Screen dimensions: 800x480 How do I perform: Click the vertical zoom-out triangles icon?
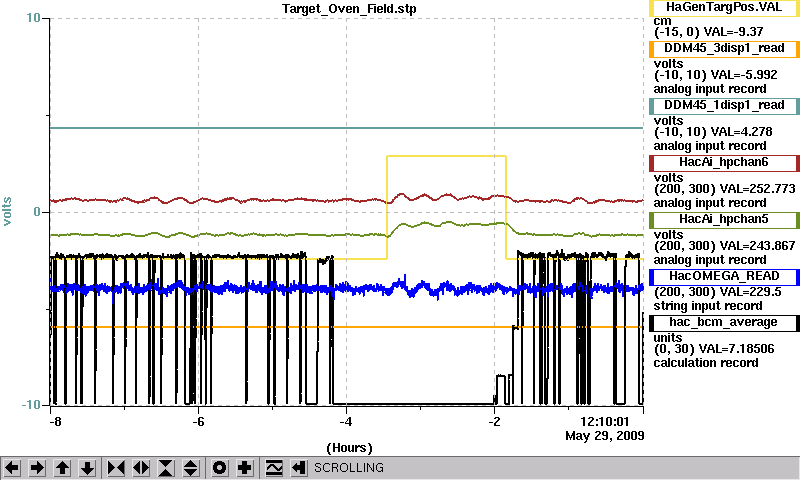coord(191,468)
